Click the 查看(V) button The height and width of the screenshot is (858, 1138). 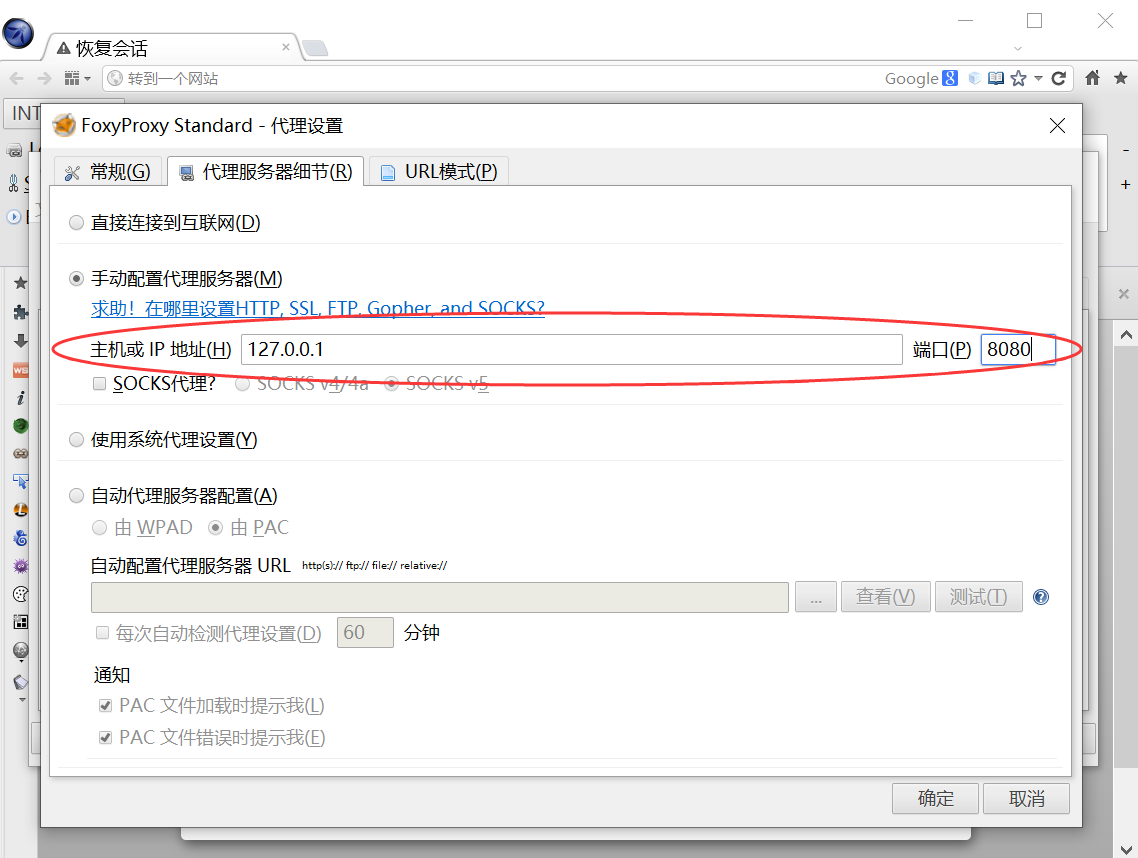point(885,597)
